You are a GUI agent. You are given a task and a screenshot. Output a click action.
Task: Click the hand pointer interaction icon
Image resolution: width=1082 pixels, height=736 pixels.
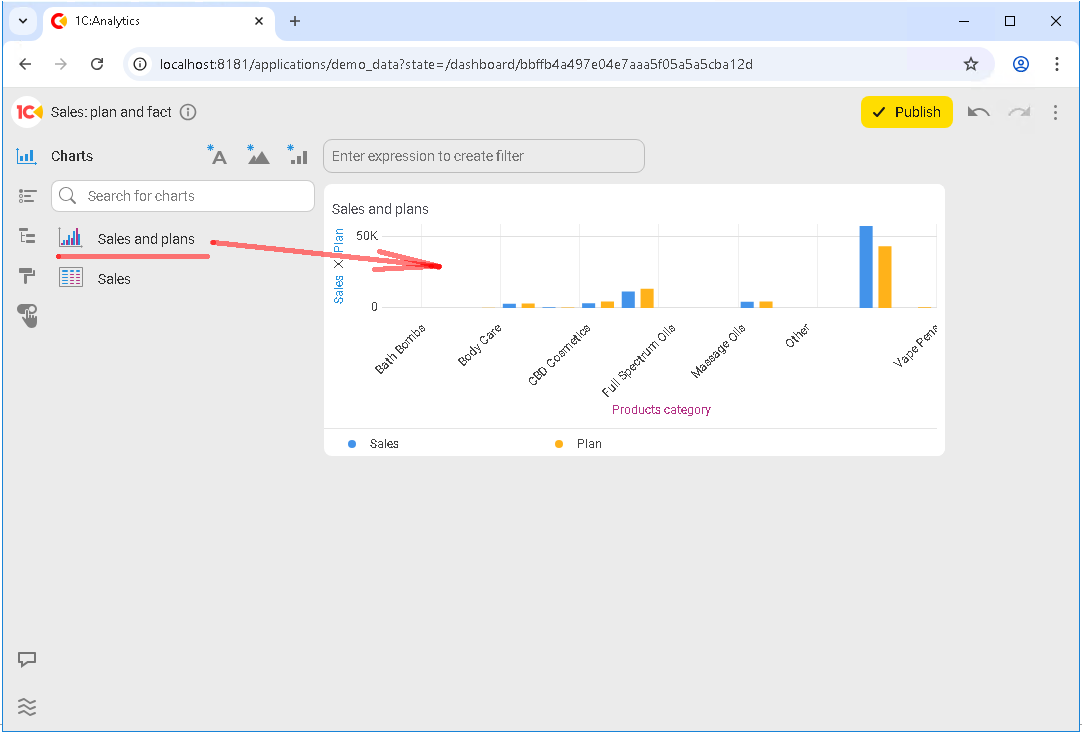[x=27, y=316]
